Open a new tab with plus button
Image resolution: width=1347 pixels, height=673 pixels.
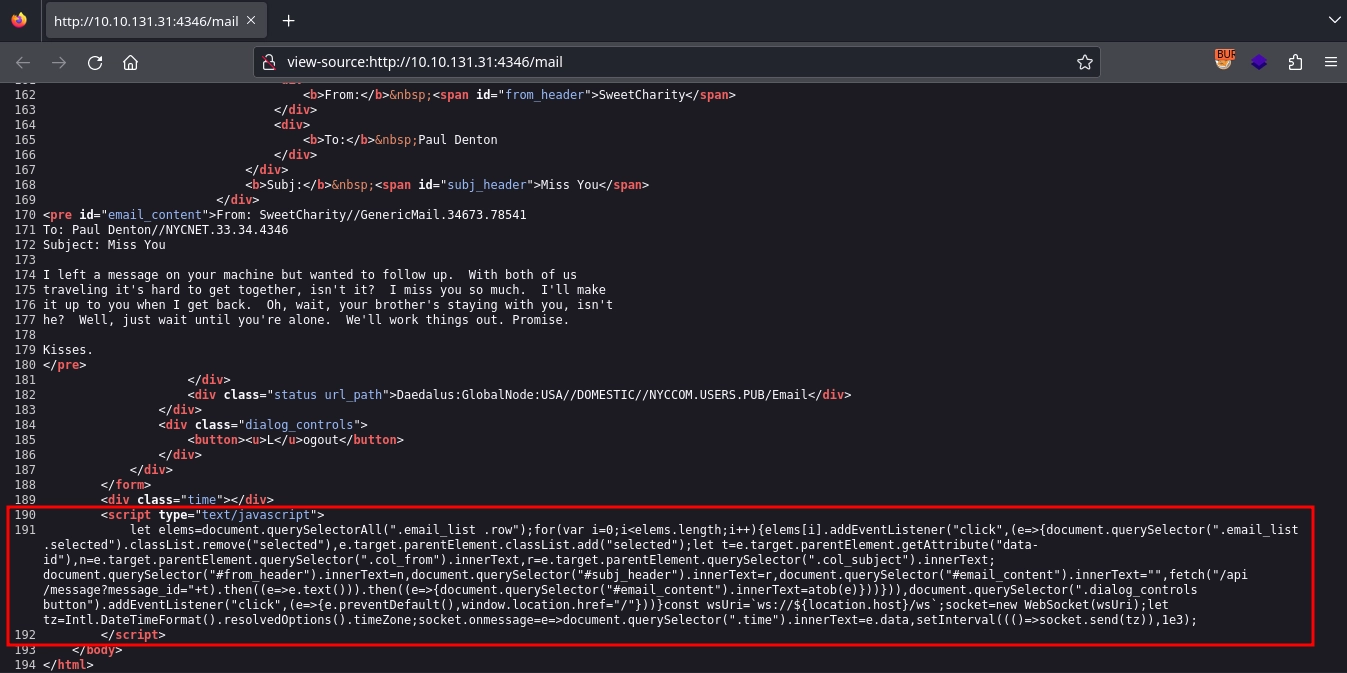[x=289, y=20]
